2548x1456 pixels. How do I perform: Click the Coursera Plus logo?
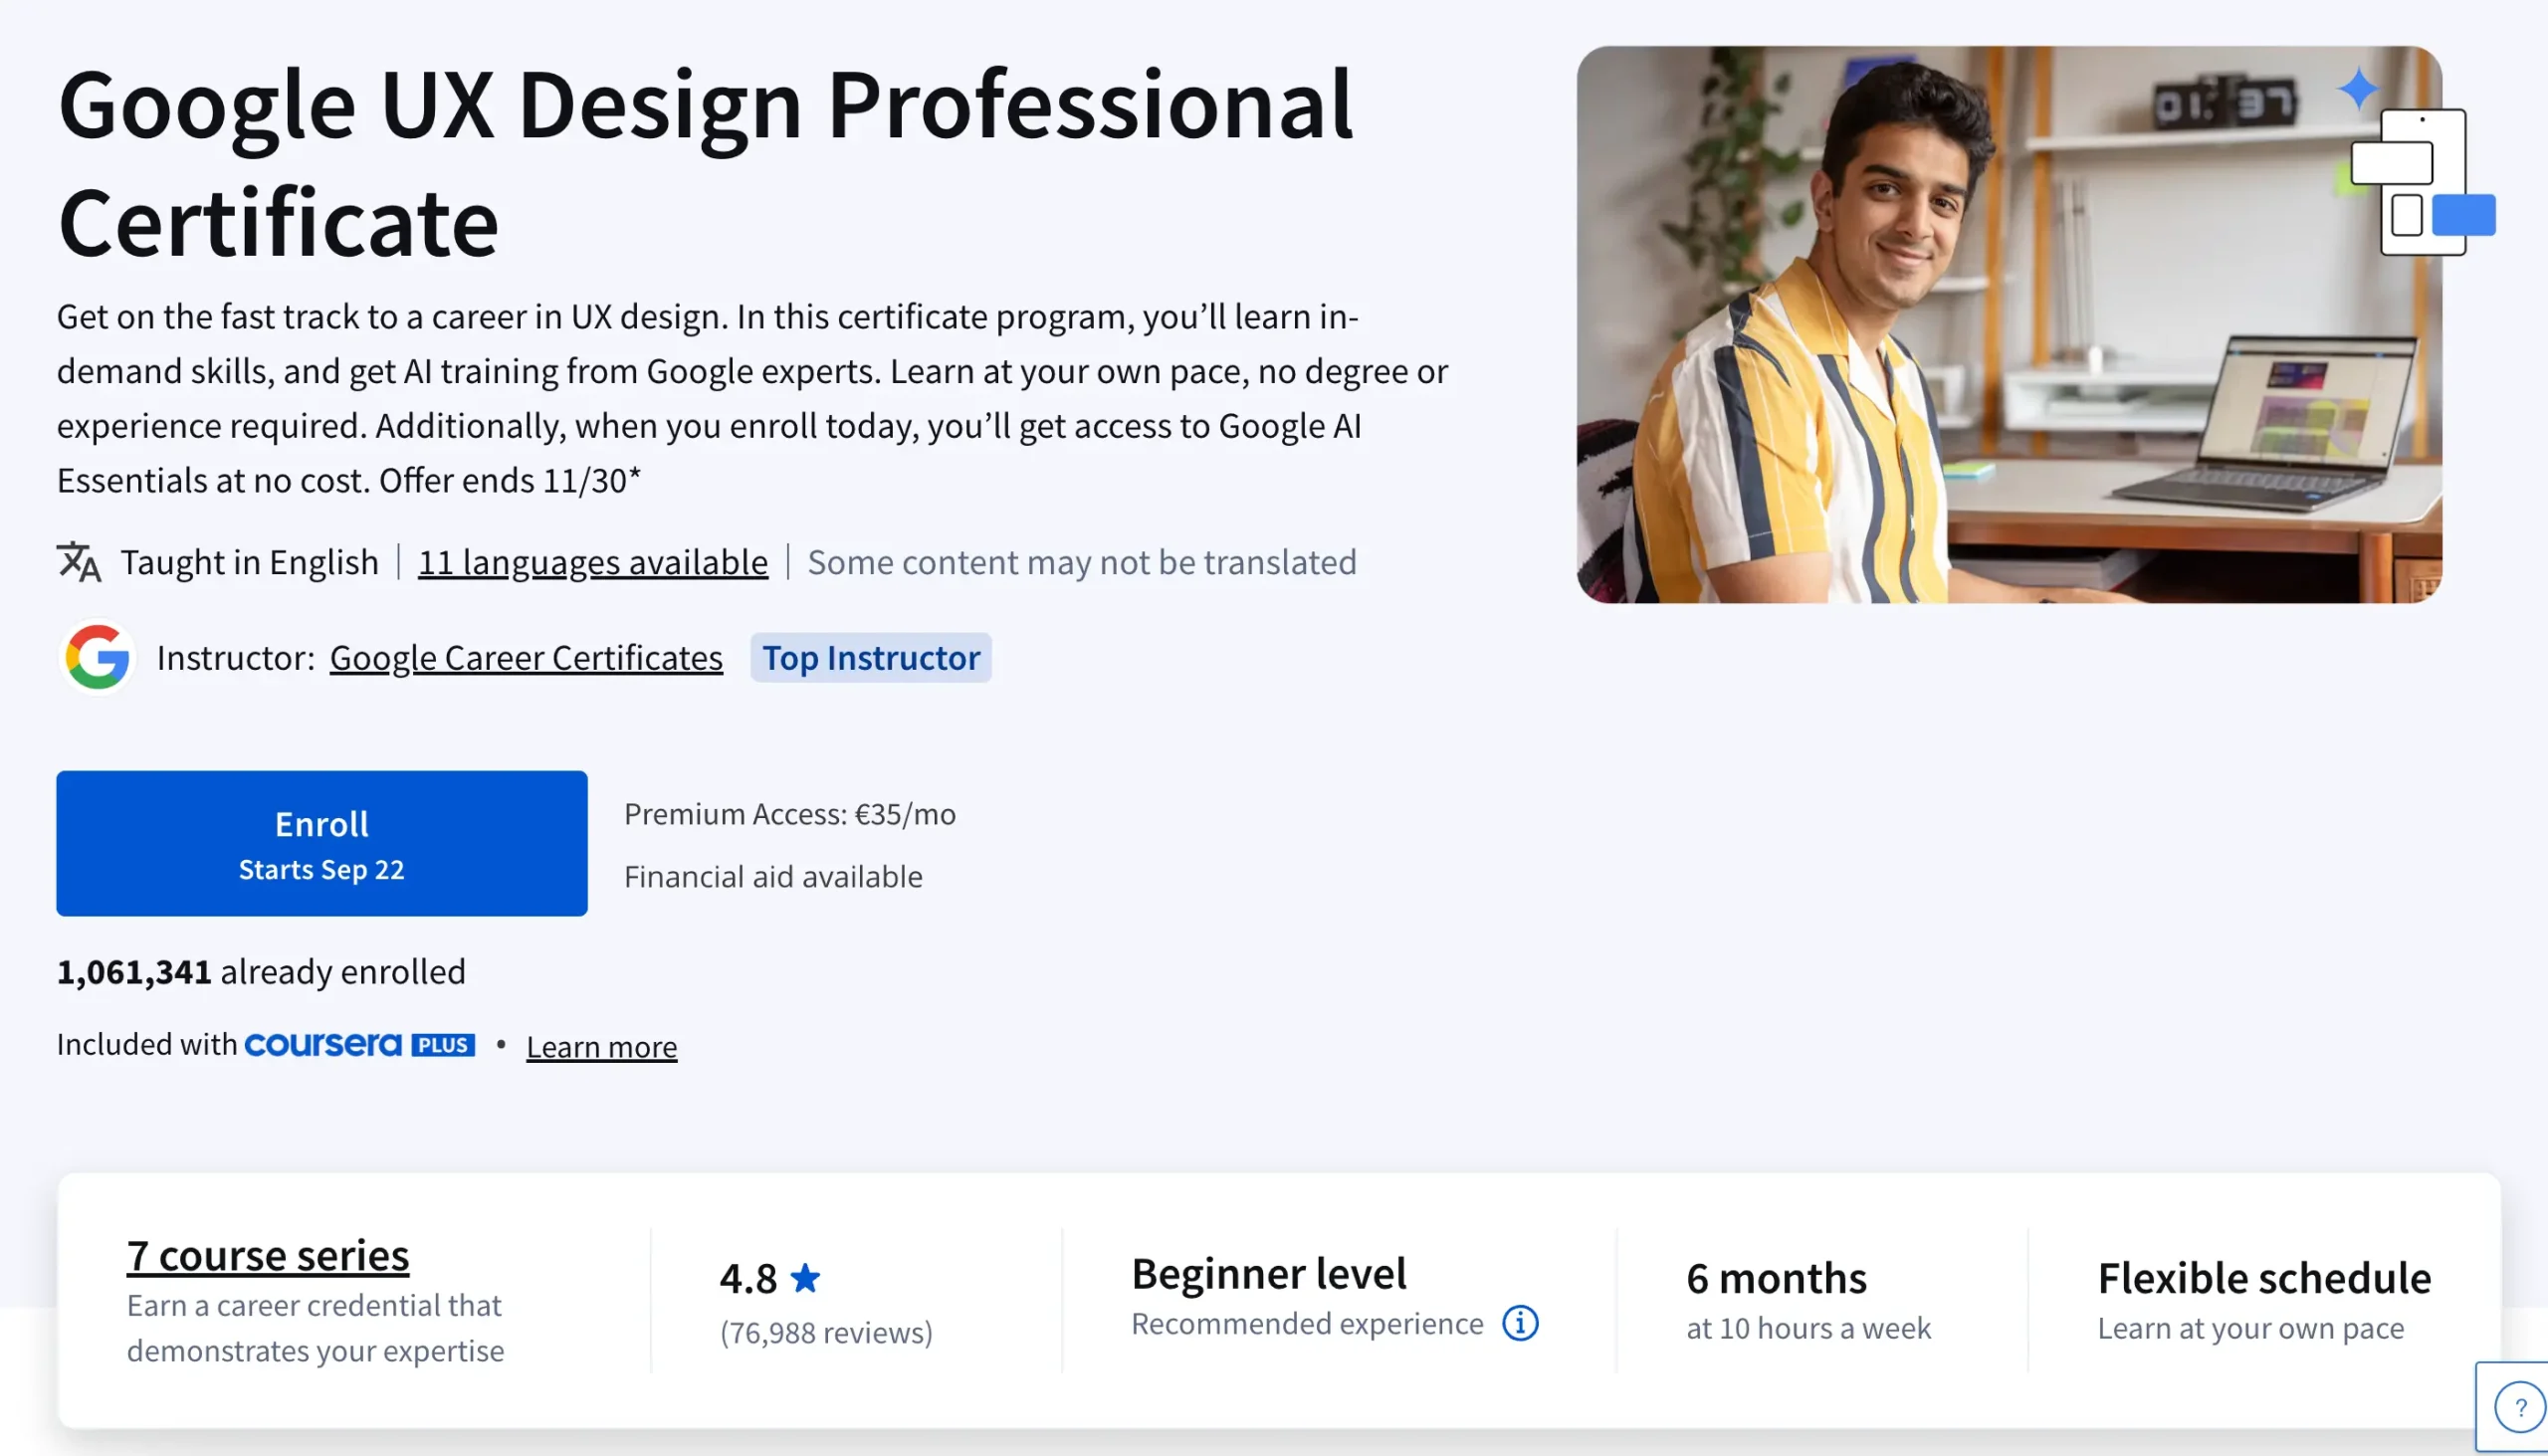[x=359, y=1045]
